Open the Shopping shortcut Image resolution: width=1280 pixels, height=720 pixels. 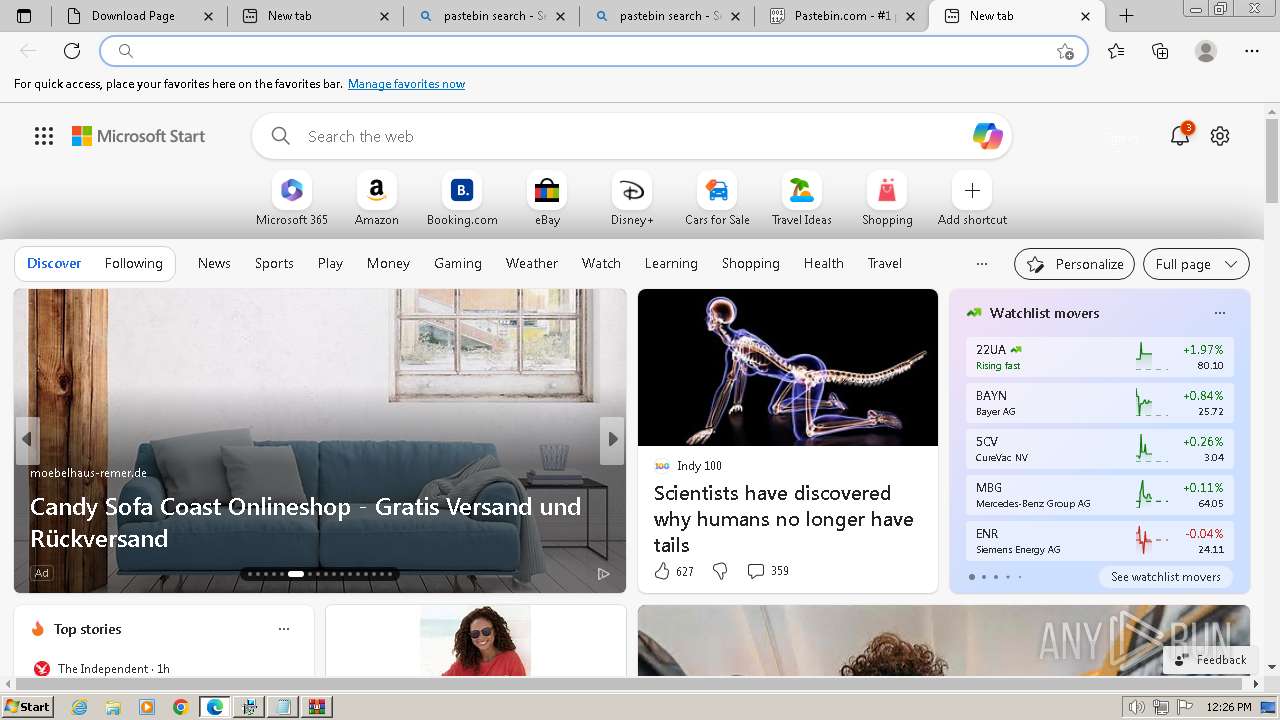click(x=887, y=199)
